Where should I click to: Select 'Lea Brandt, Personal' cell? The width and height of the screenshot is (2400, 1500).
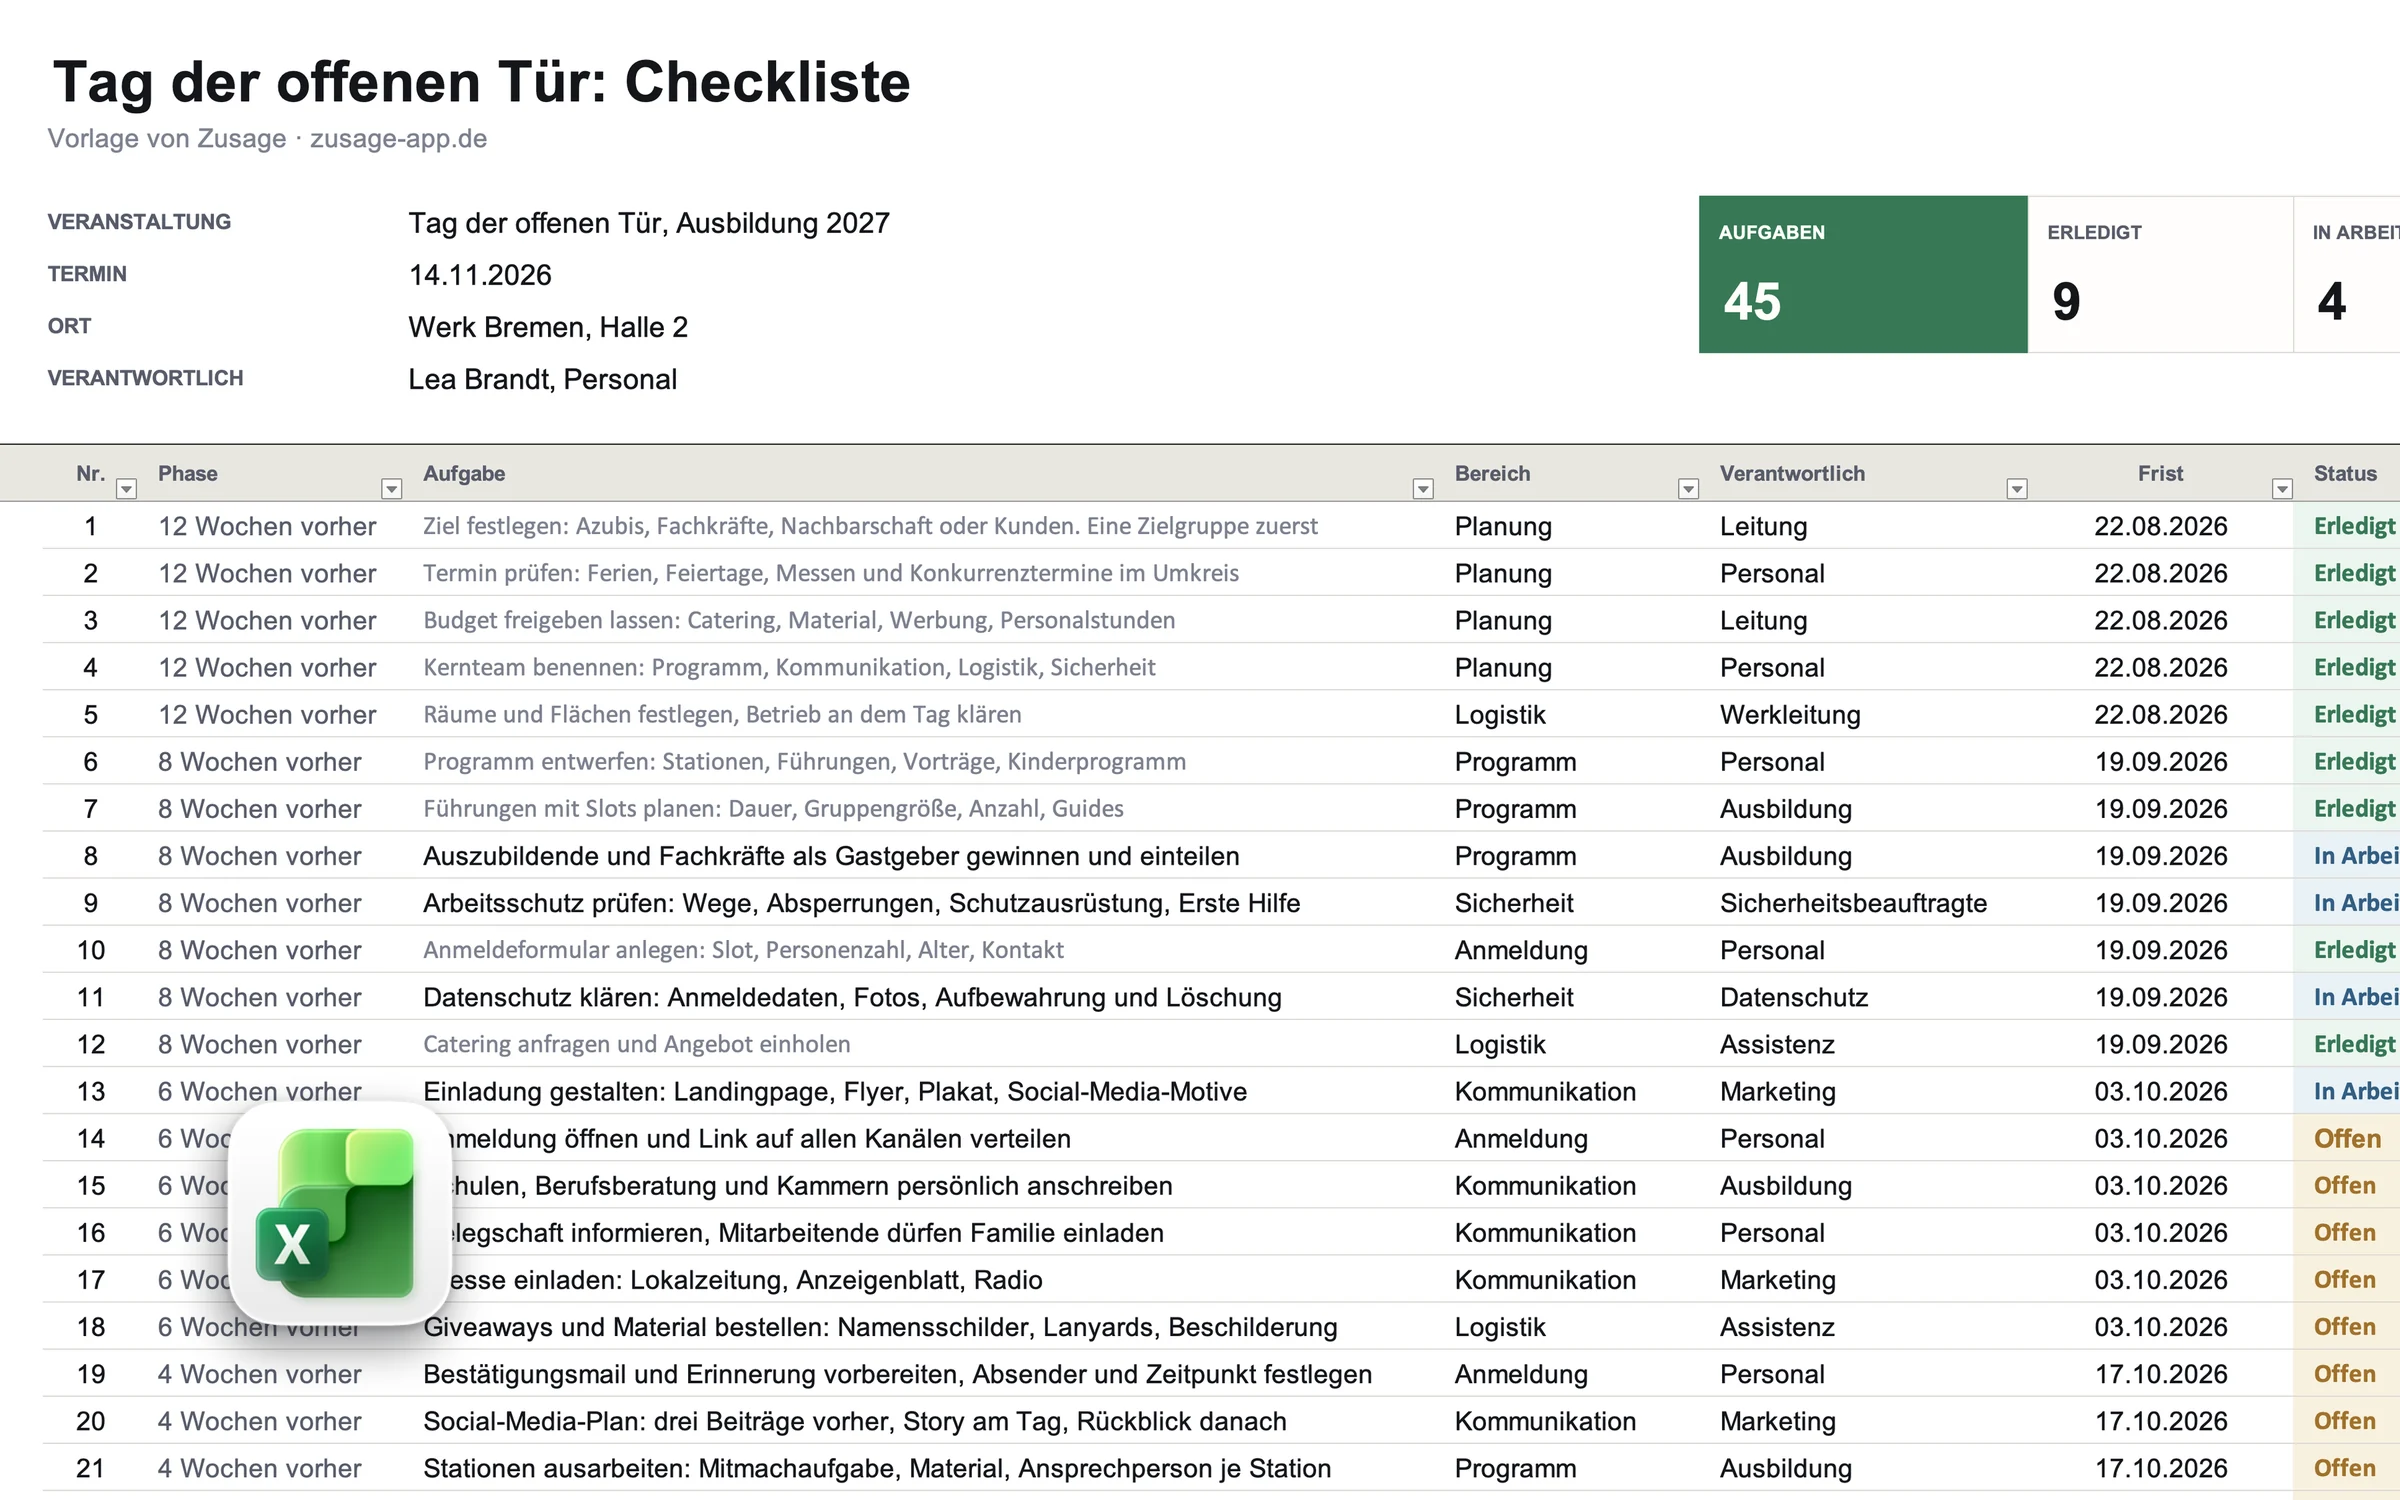click(x=542, y=379)
